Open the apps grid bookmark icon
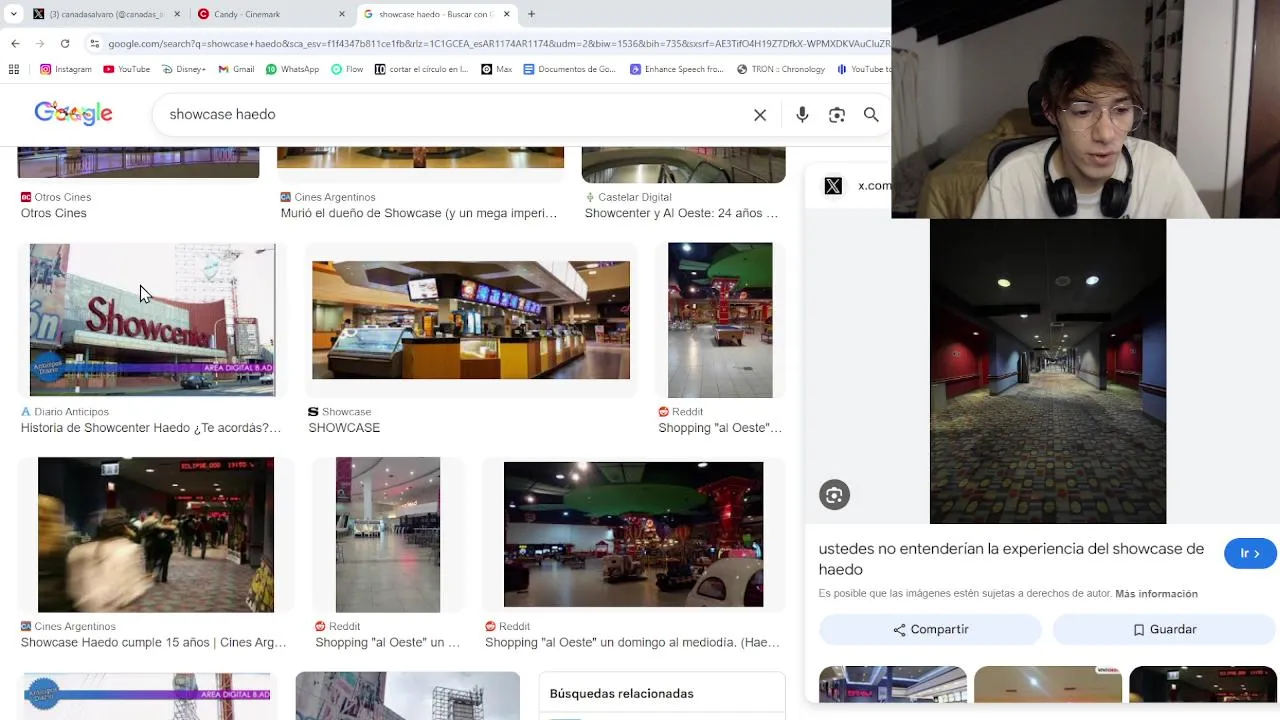The image size is (1280, 720). [14, 69]
